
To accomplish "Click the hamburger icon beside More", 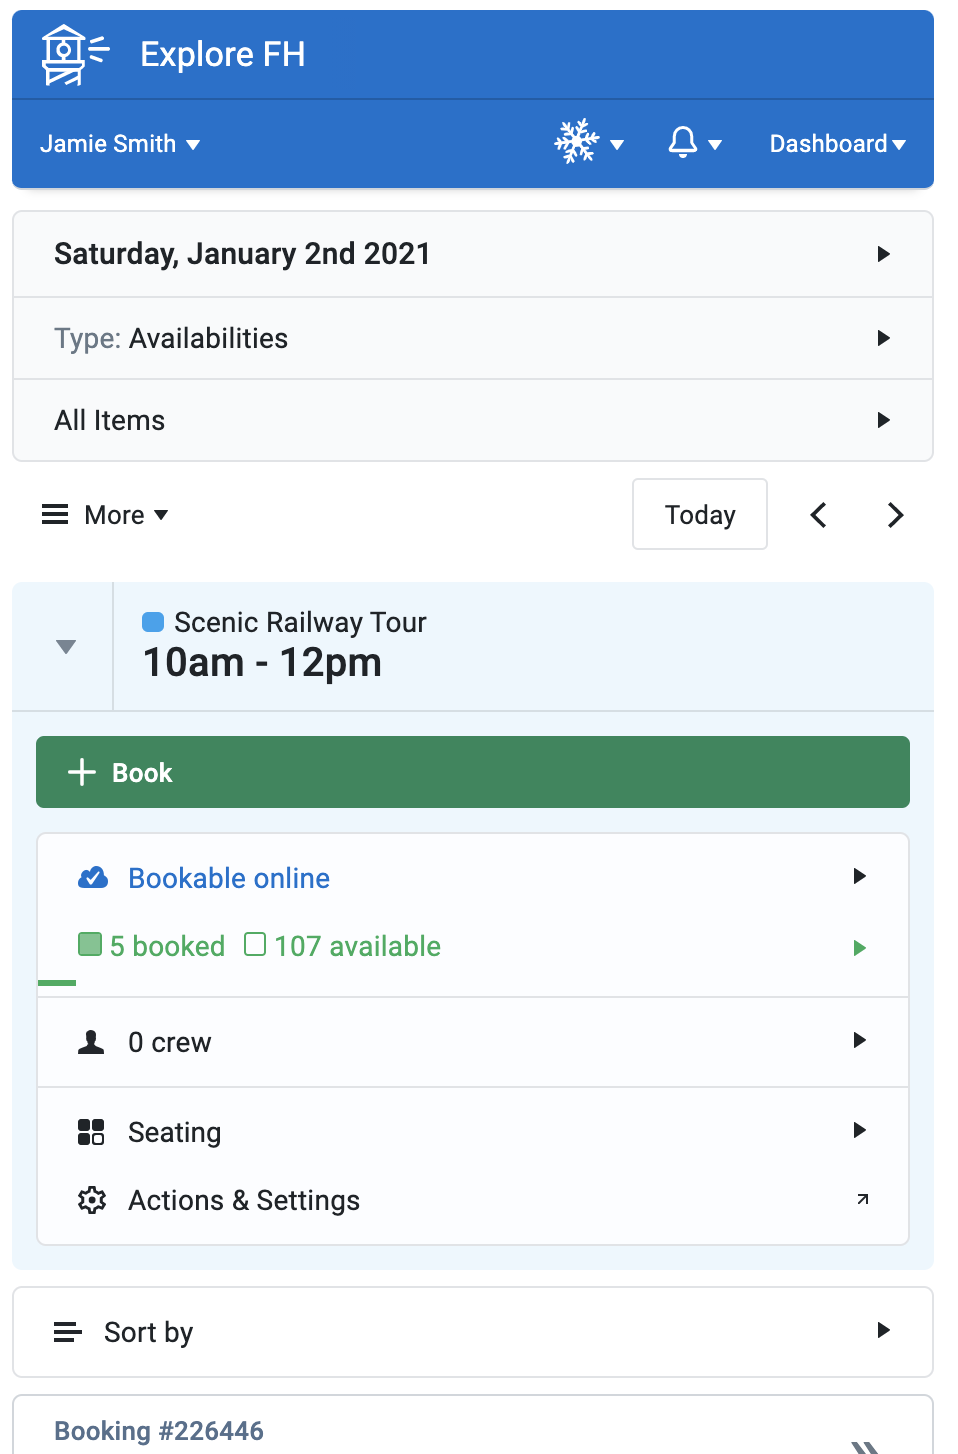I will click(x=55, y=515).
